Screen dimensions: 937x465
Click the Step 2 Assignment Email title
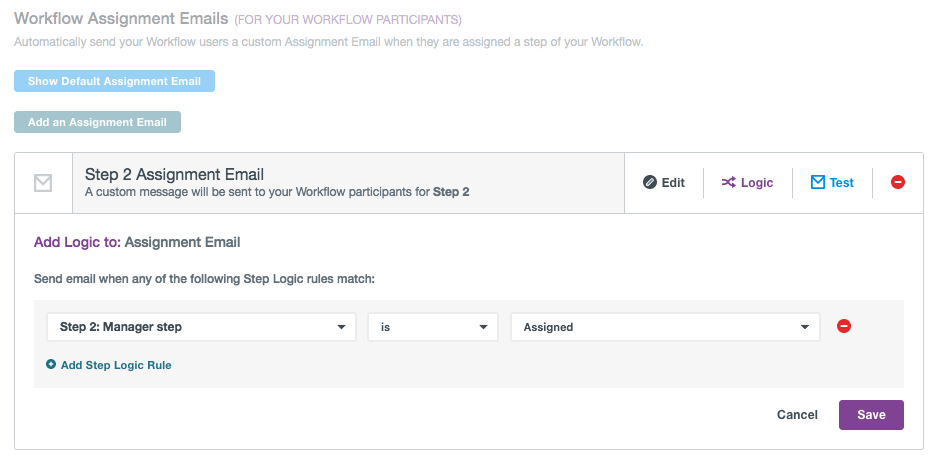(174, 174)
